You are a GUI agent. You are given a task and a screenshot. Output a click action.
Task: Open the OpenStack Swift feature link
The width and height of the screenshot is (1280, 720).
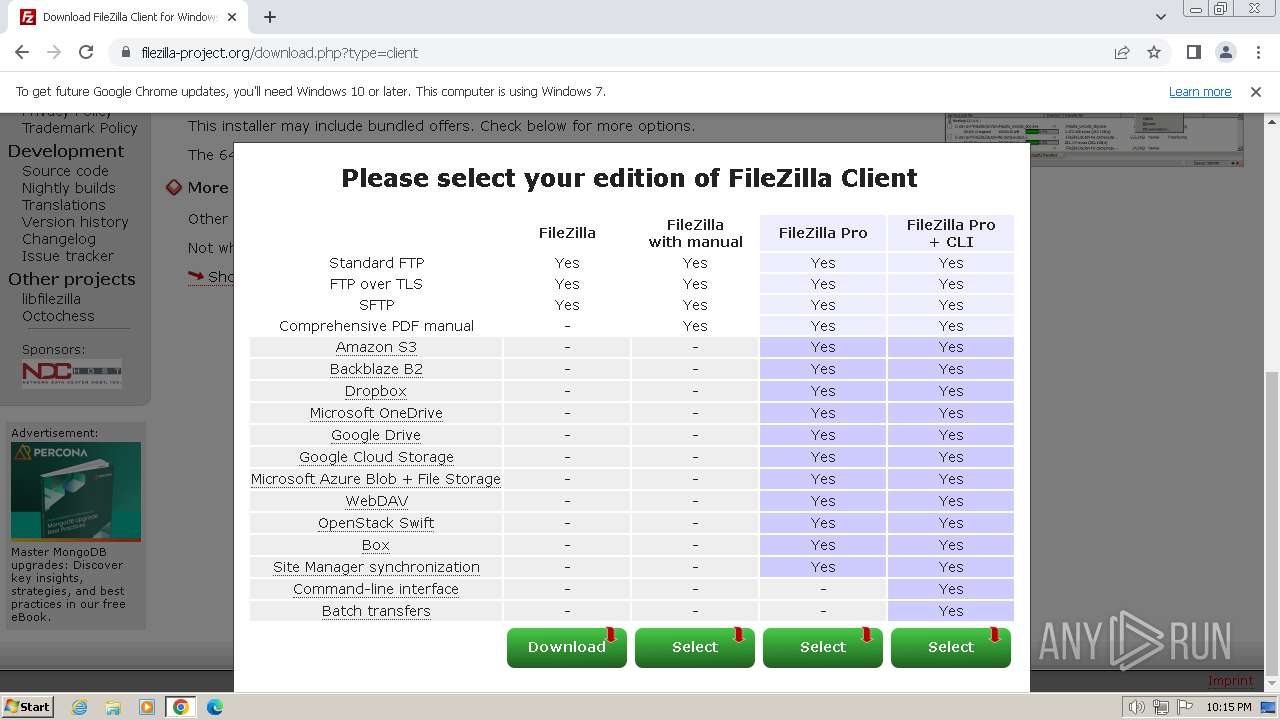pos(376,523)
